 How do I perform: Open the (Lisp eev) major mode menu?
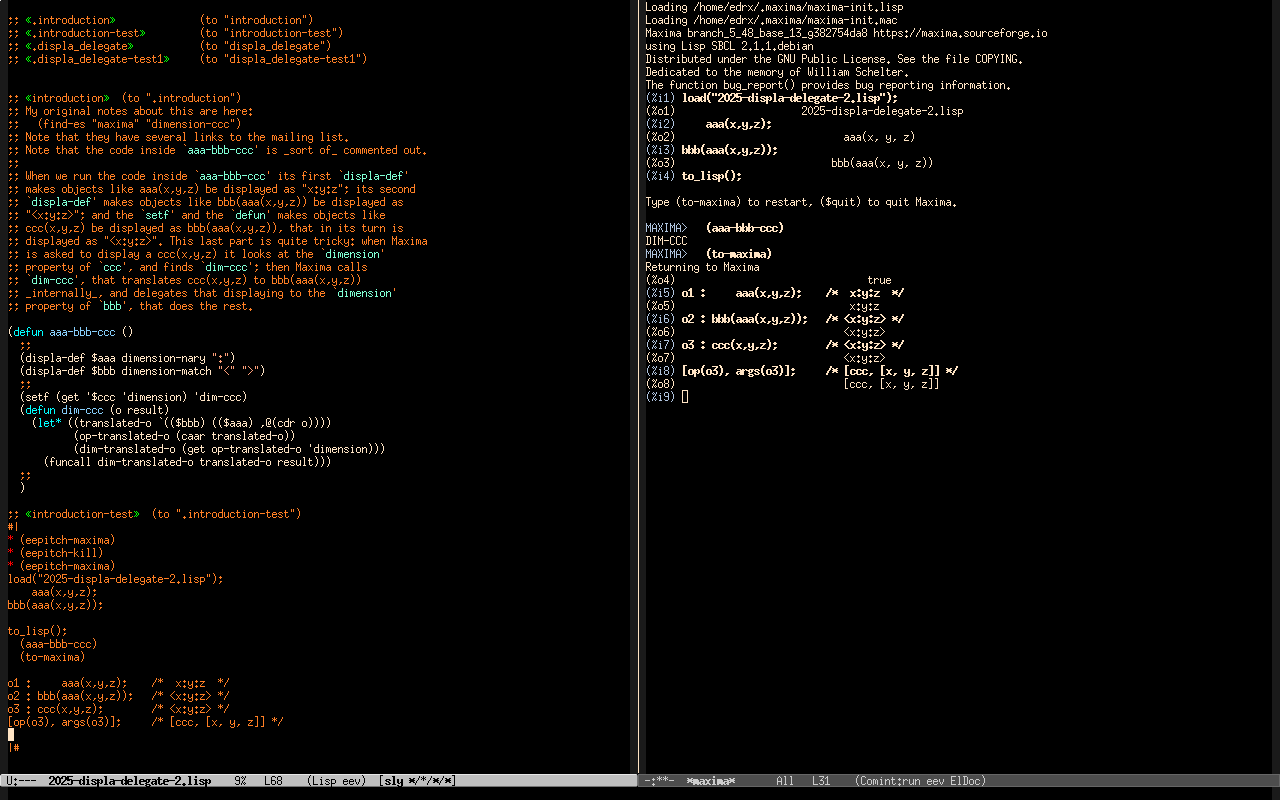335,781
